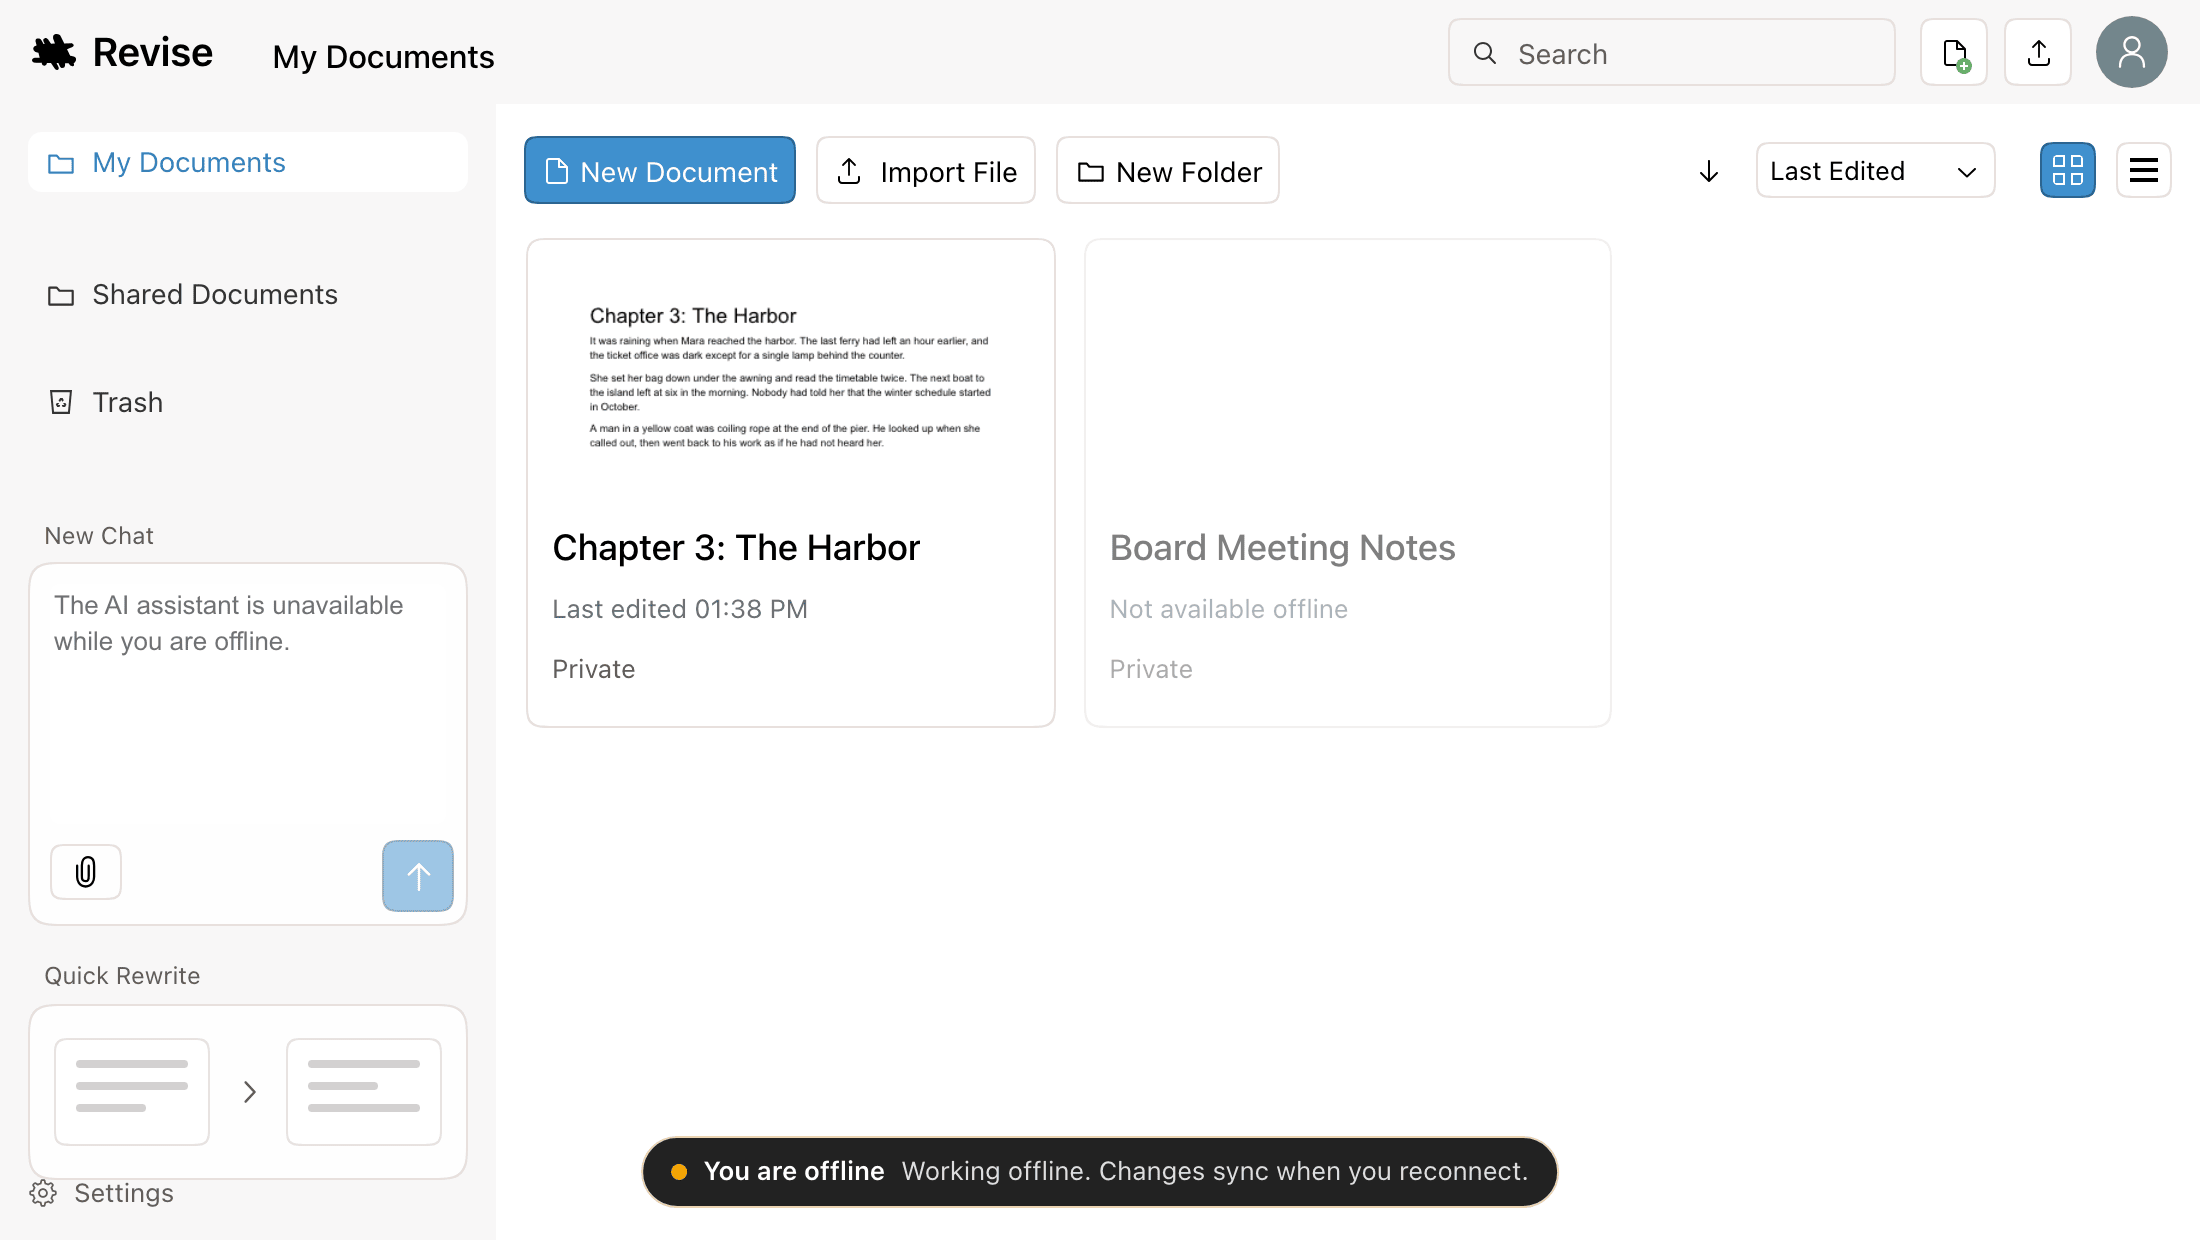This screenshot has width=2200, height=1240.
Task: Click the Quick Rewrite source text box
Action: pos(132,1092)
